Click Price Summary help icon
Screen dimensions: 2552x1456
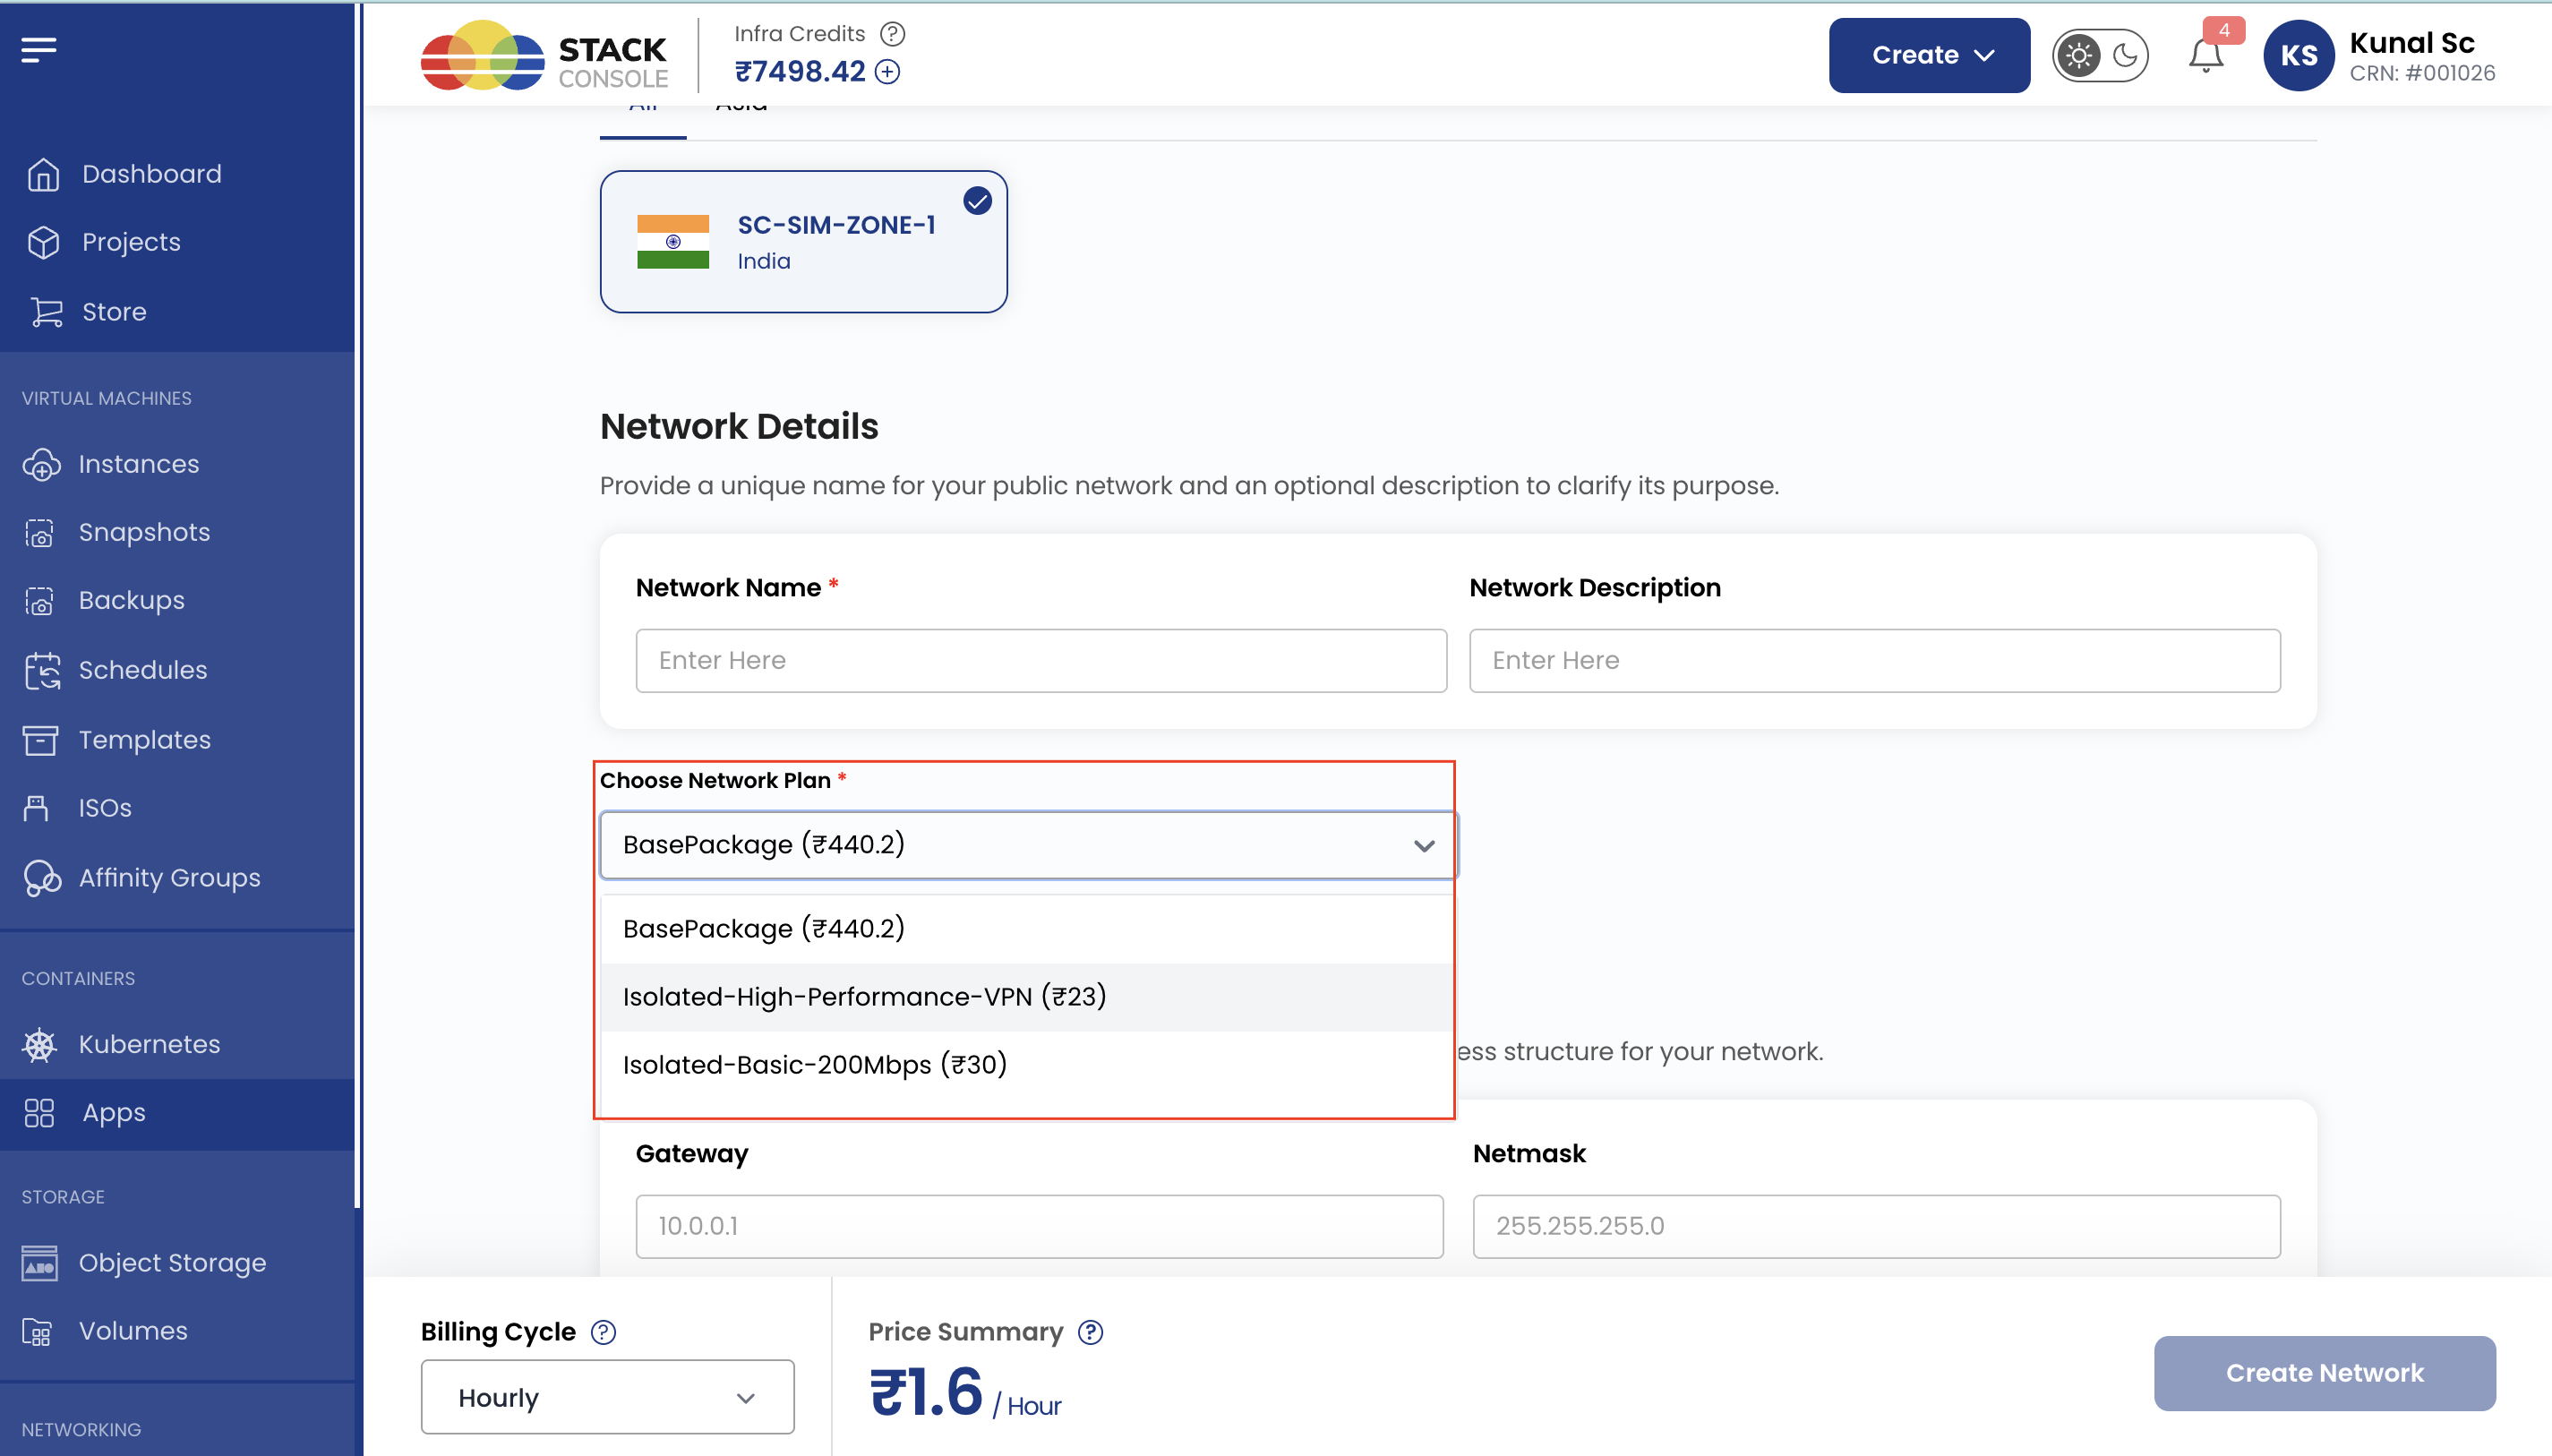coord(1090,1332)
